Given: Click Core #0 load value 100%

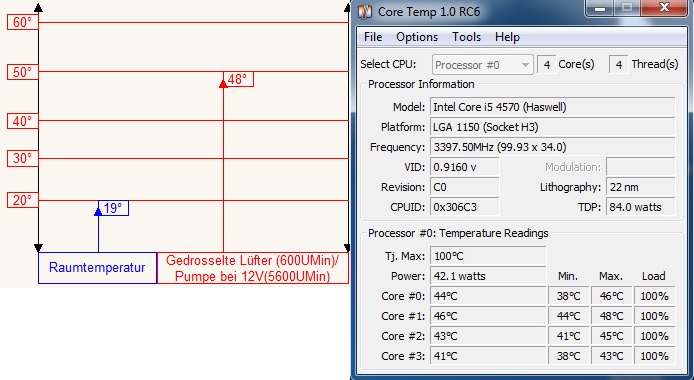Looking at the screenshot, I should tap(654, 296).
